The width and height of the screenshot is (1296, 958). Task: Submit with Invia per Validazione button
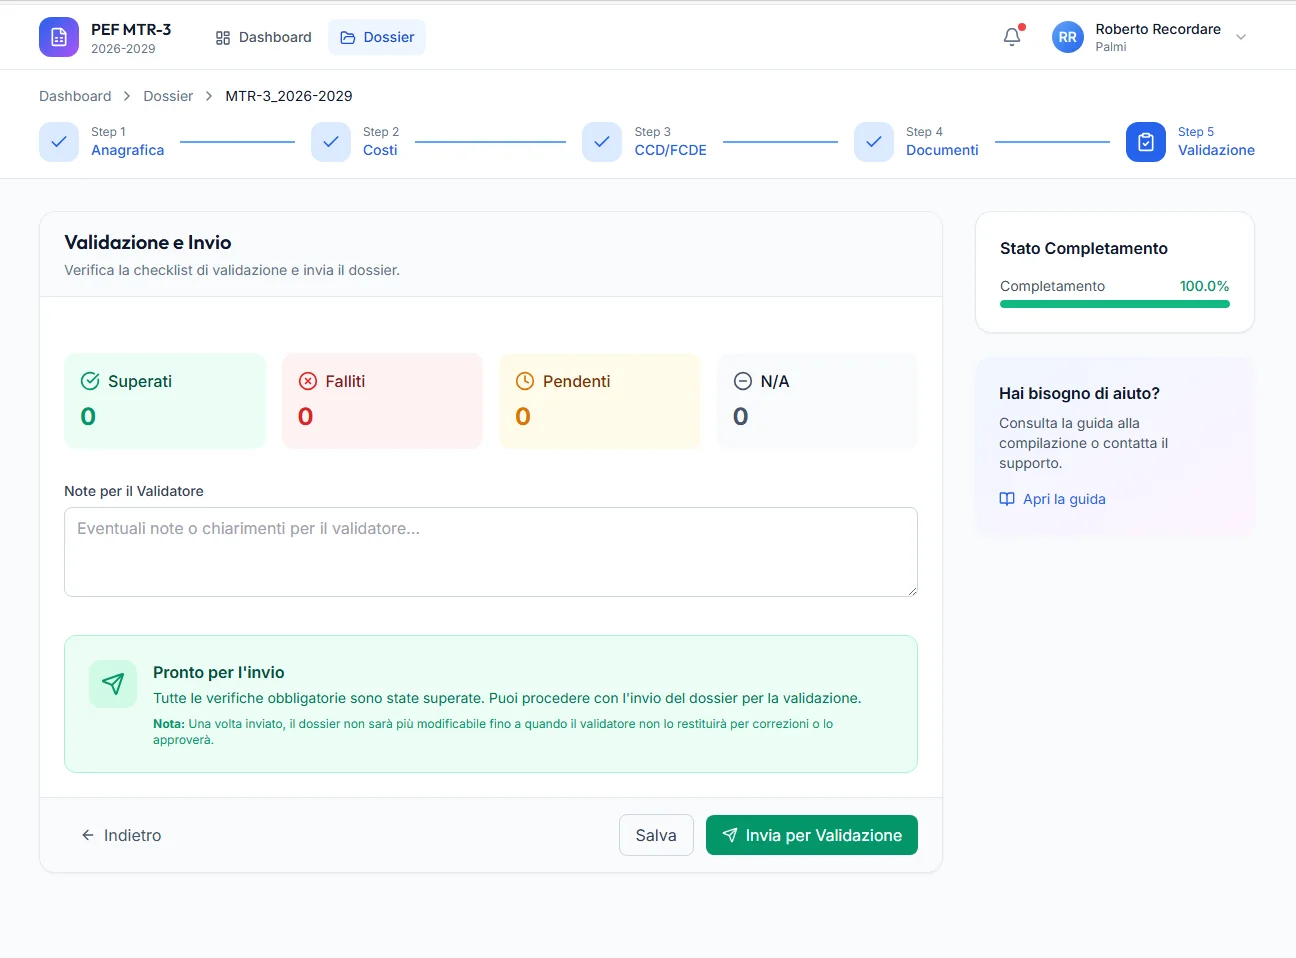[812, 835]
